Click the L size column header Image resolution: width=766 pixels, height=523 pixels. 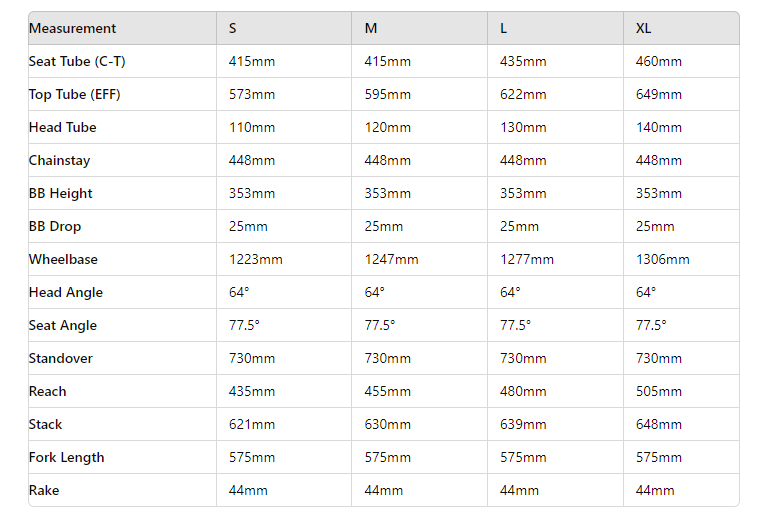pyautogui.click(x=504, y=28)
